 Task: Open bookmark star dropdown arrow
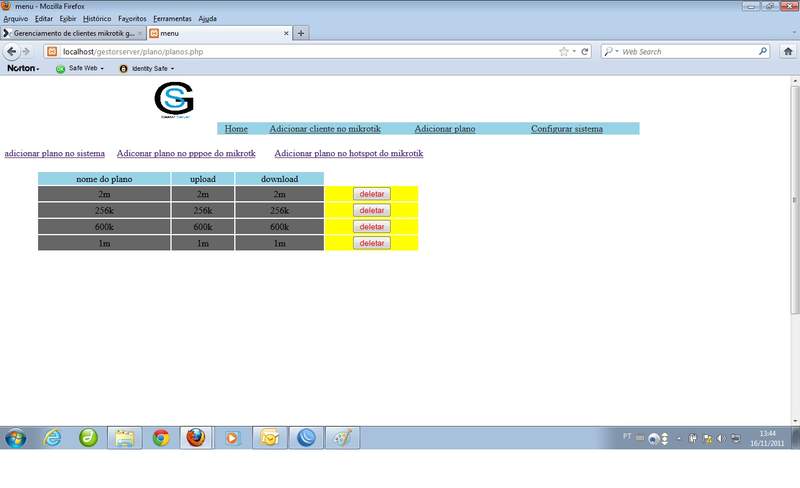(574, 52)
